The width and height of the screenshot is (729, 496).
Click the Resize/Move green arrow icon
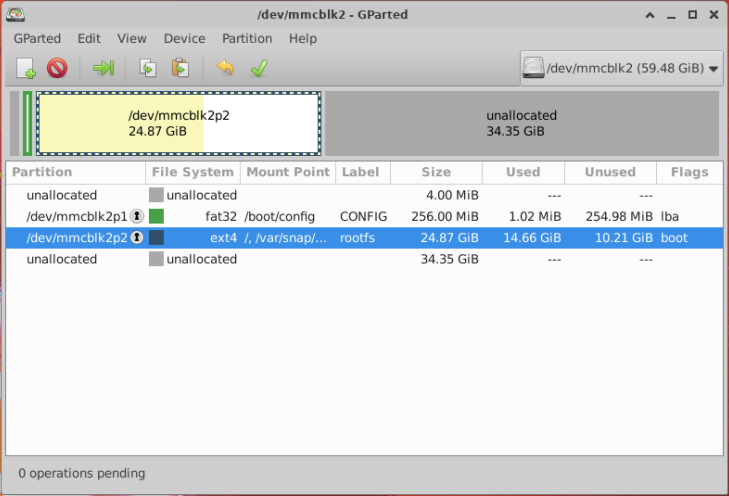tap(103, 68)
